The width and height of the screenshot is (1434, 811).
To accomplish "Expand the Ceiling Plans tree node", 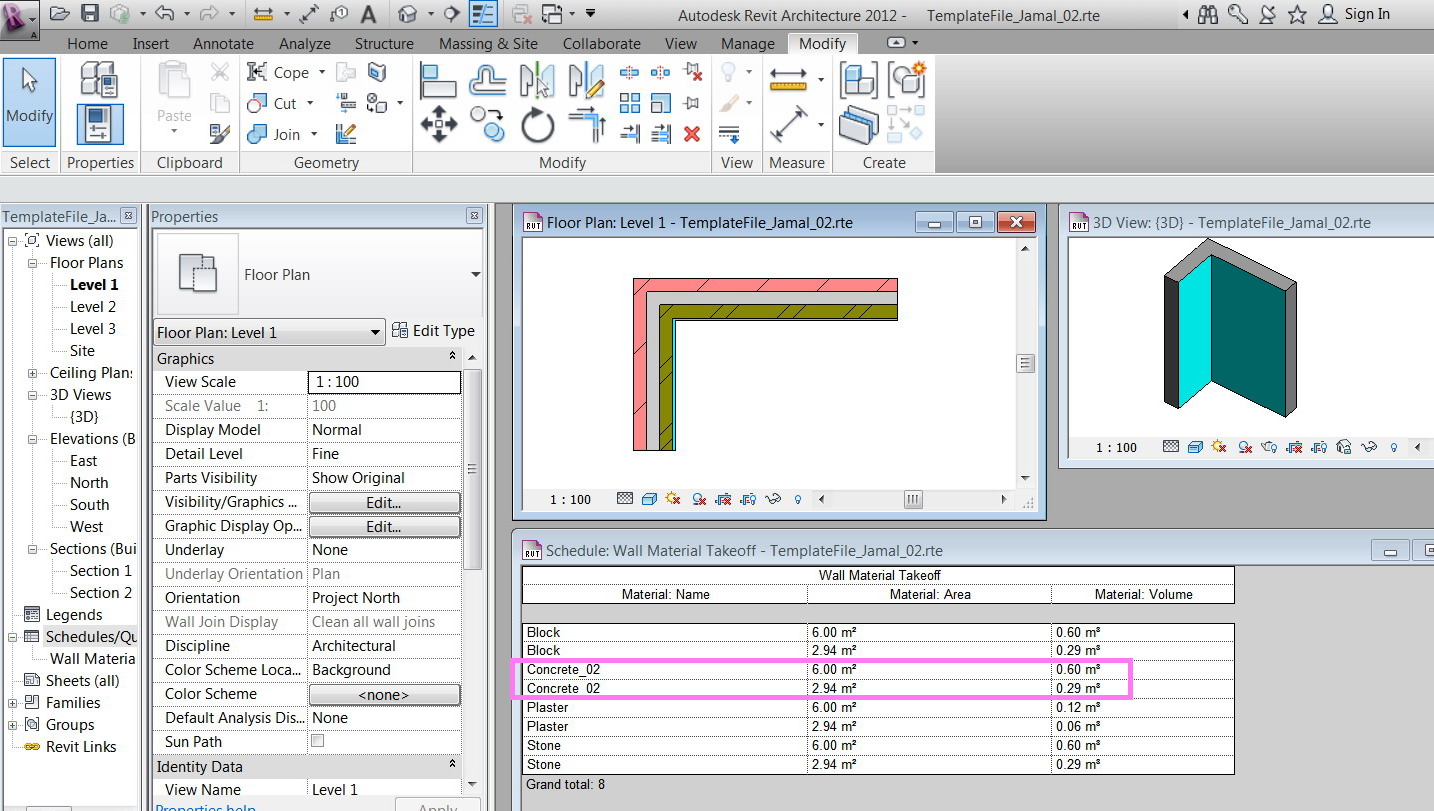I will 33,373.
